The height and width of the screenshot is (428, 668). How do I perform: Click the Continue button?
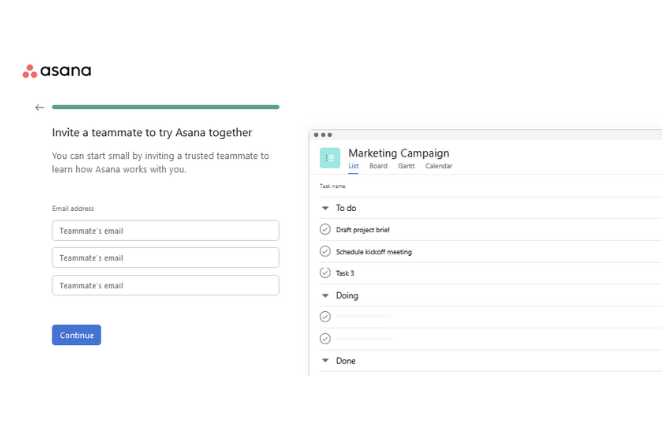pos(77,336)
